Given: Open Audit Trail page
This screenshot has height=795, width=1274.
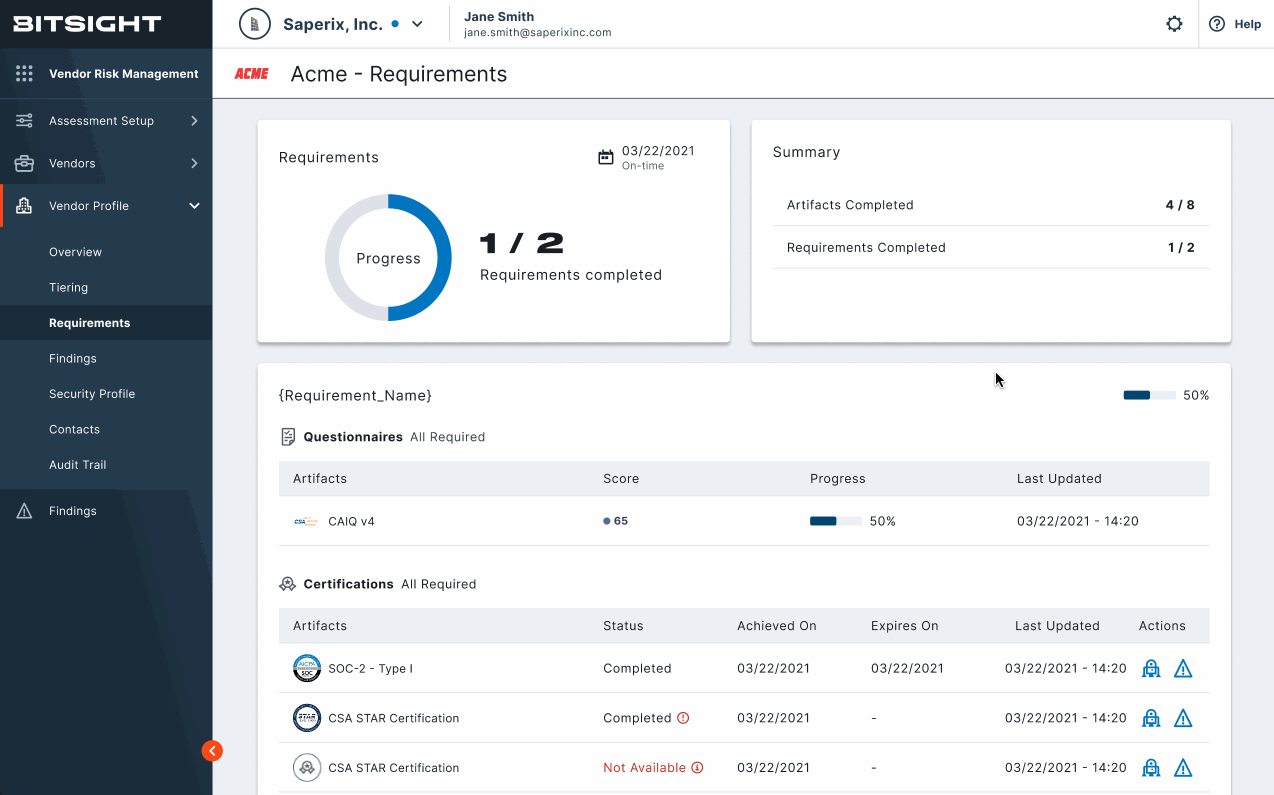Looking at the screenshot, I should pos(77,465).
